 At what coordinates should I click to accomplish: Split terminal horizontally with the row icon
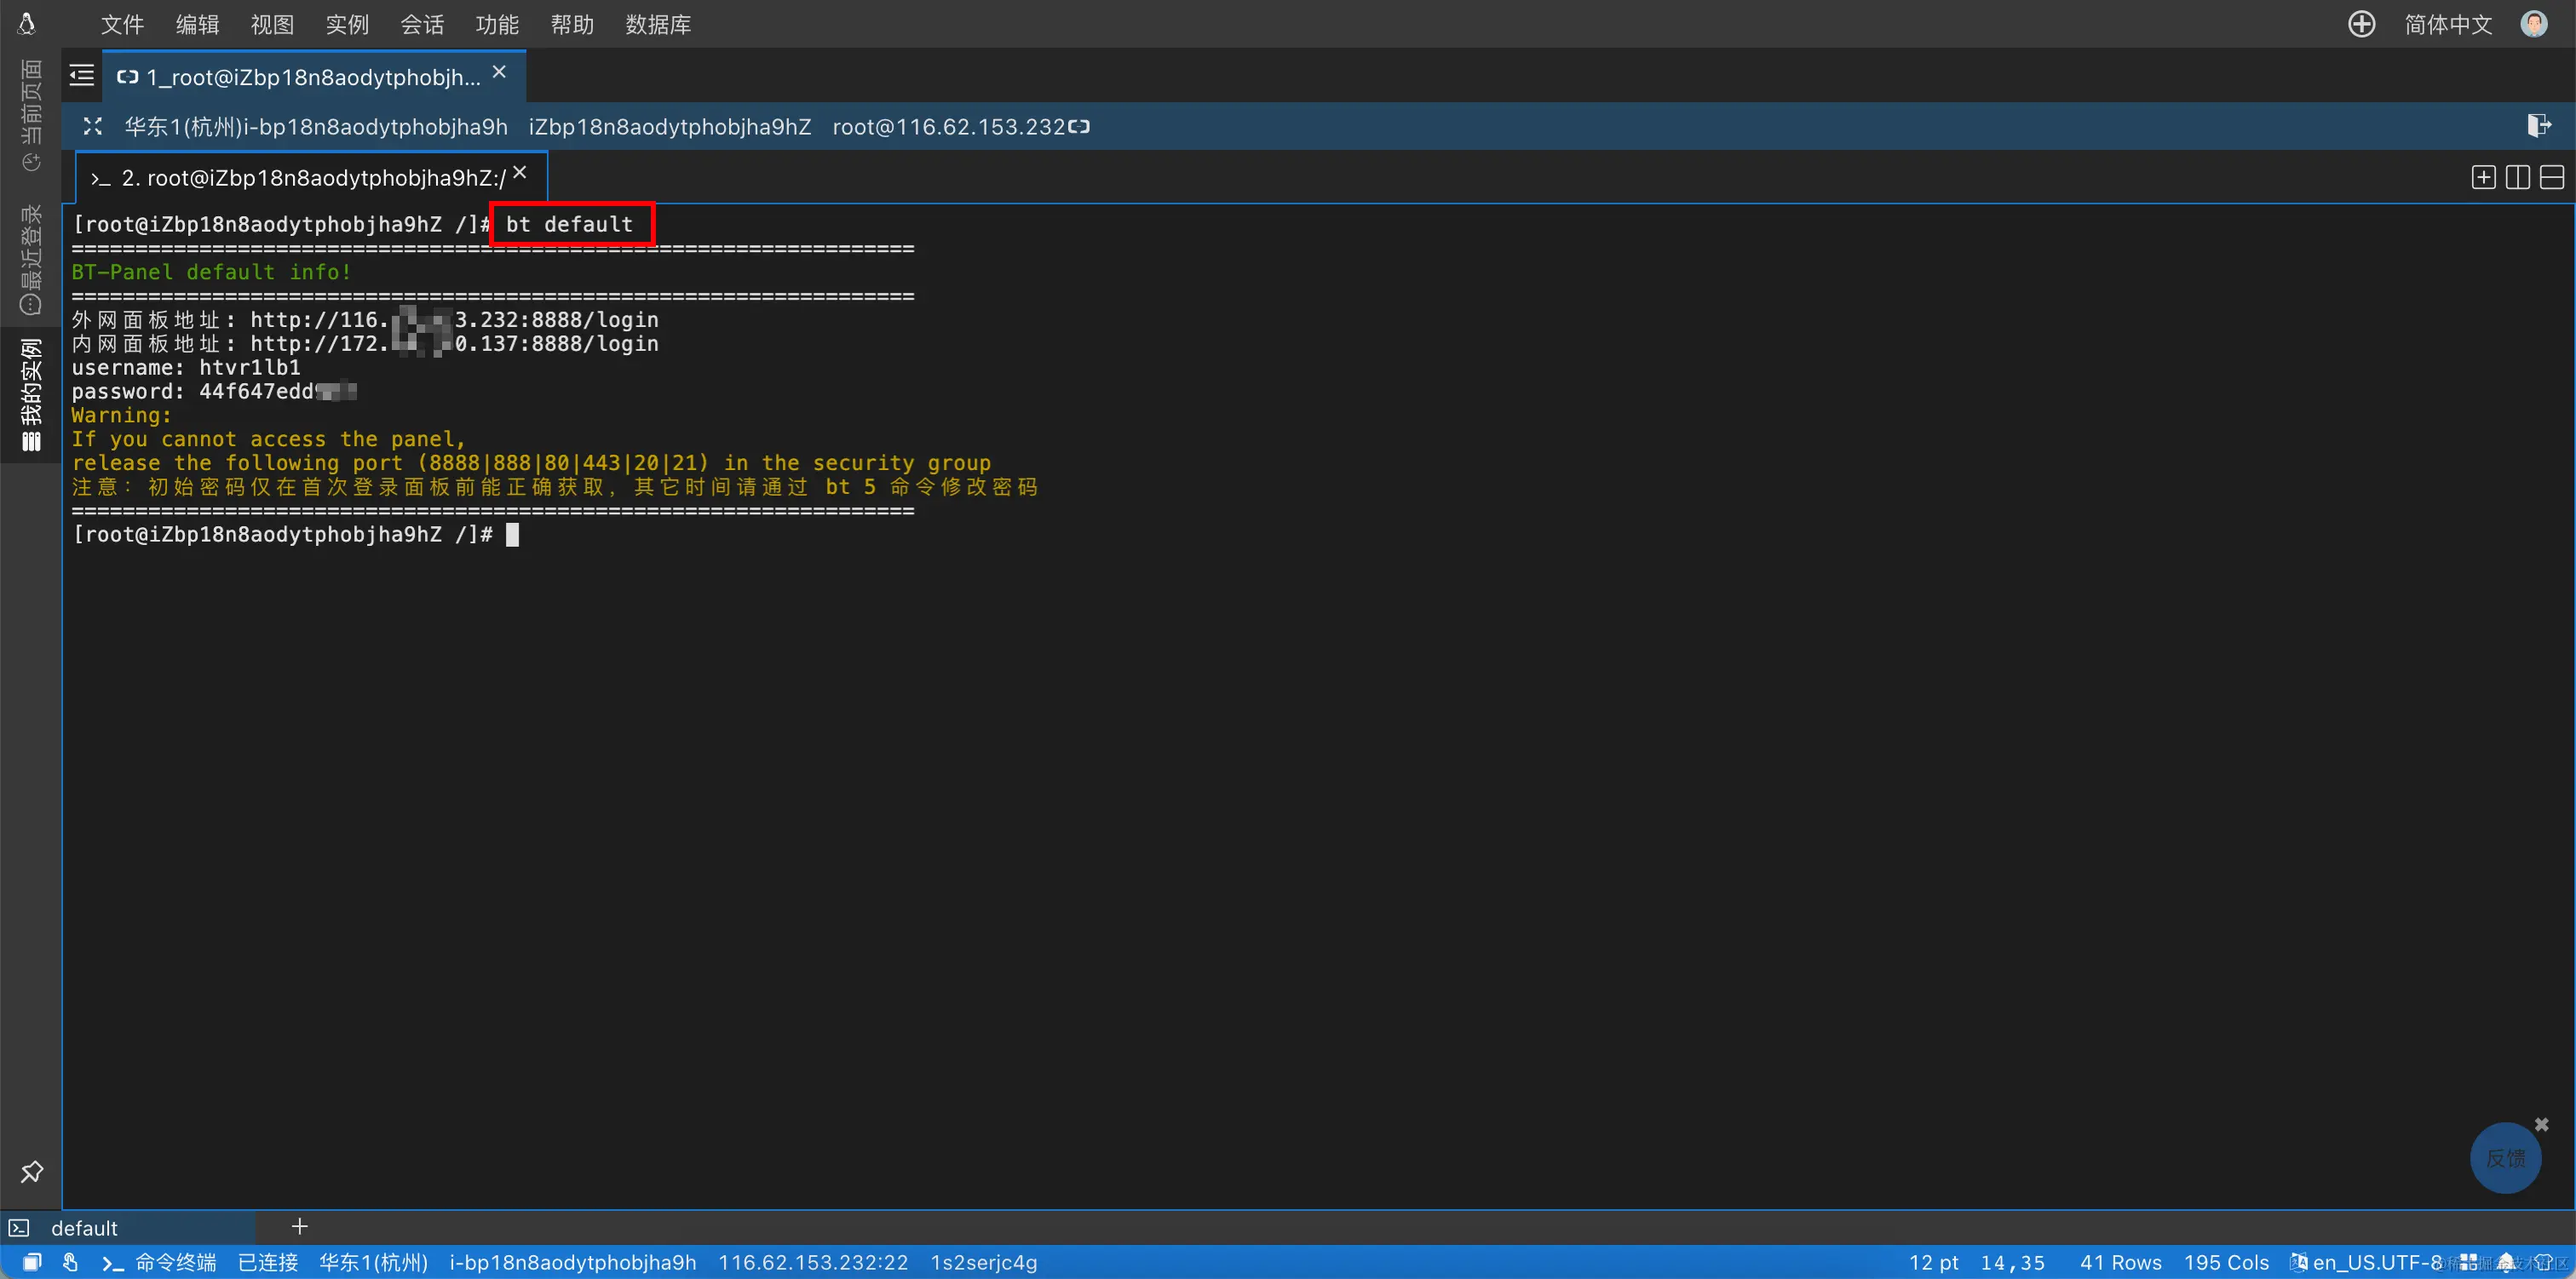pos(2551,178)
